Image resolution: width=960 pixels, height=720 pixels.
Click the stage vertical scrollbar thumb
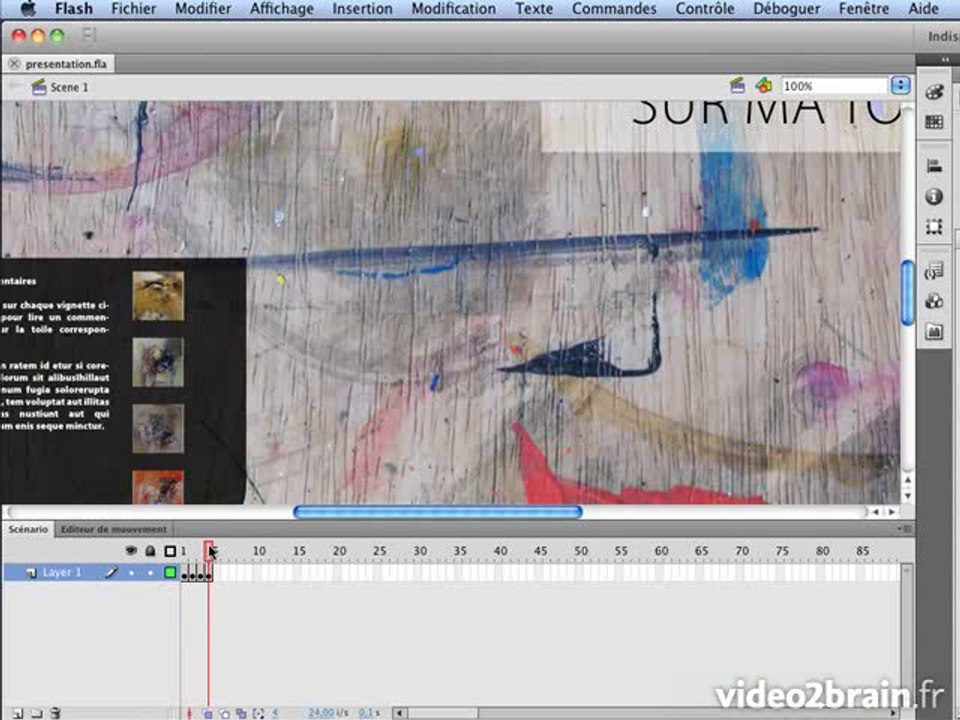(907, 293)
